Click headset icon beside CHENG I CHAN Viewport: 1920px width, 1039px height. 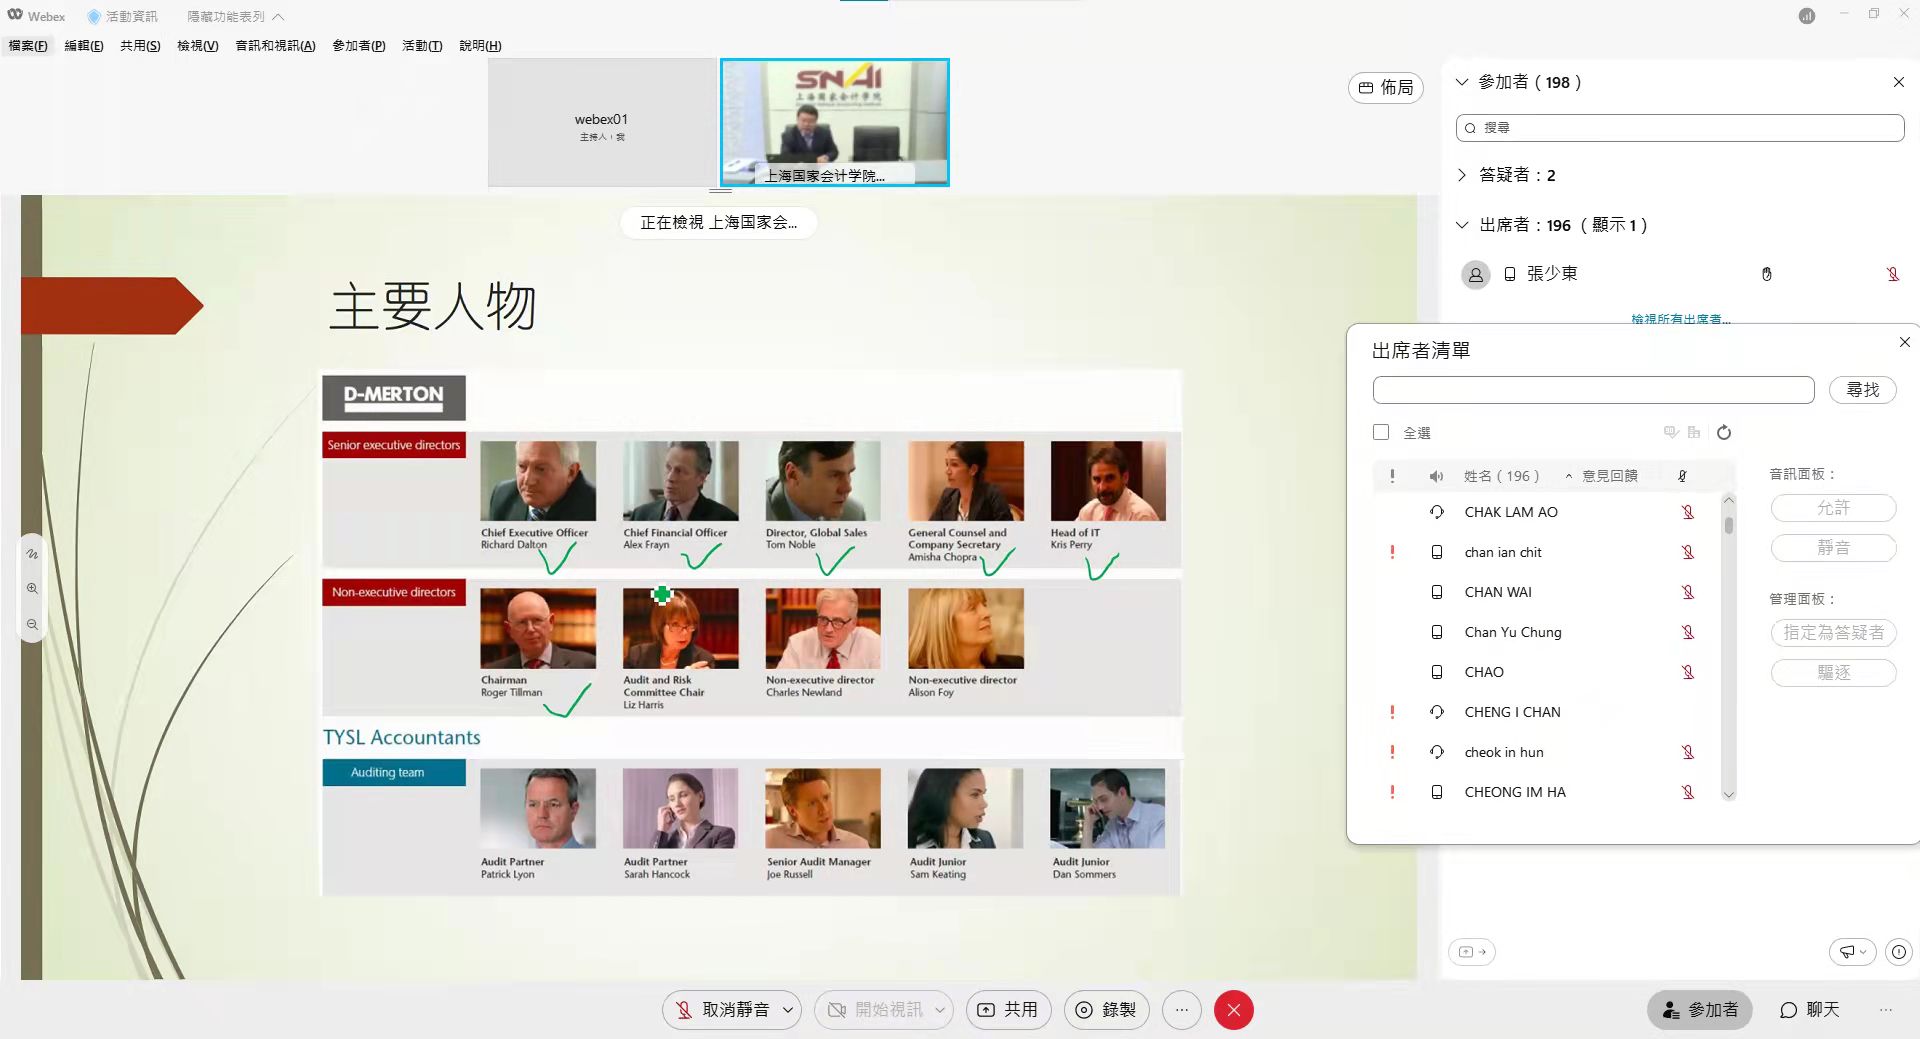1437,712
